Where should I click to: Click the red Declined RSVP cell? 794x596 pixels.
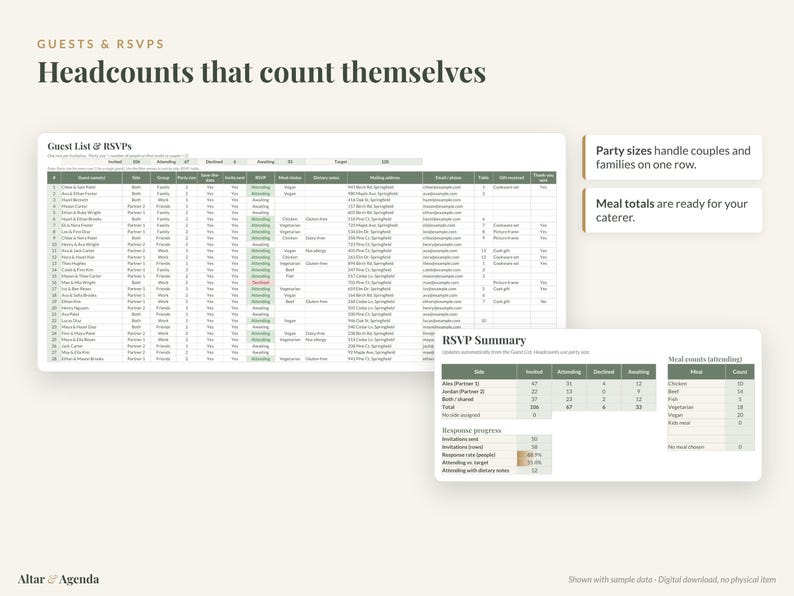[x=260, y=283]
